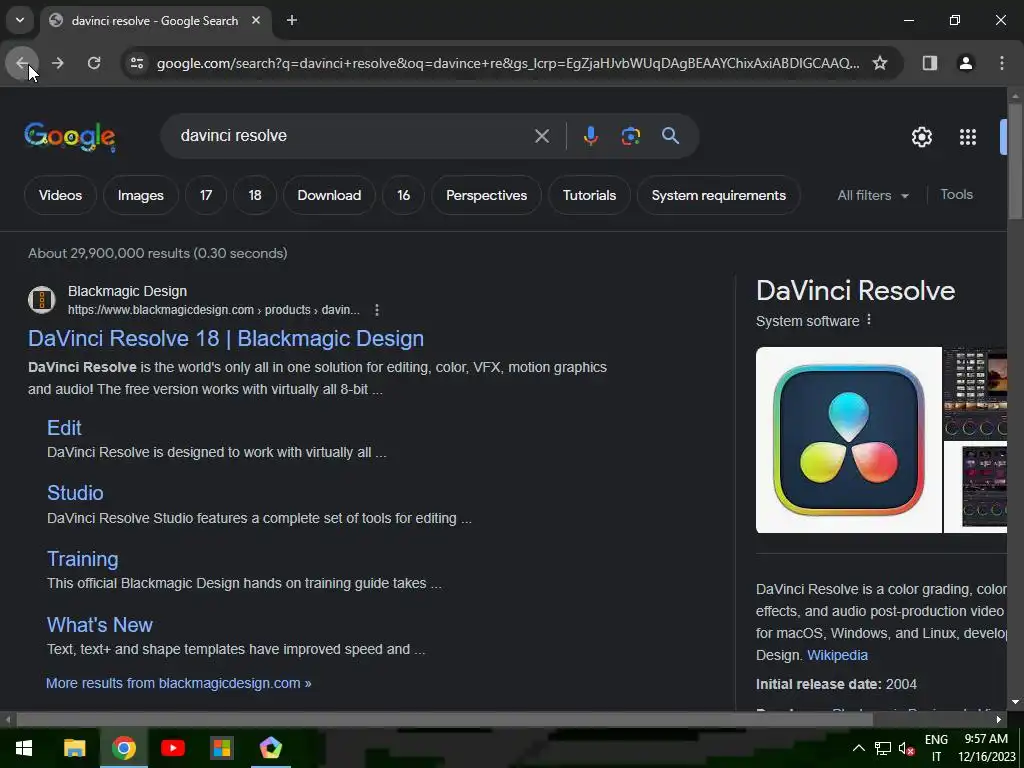This screenshot has width=1024, height=768.
Task: Select the 16 filter chip
Action: click(404, 195)
